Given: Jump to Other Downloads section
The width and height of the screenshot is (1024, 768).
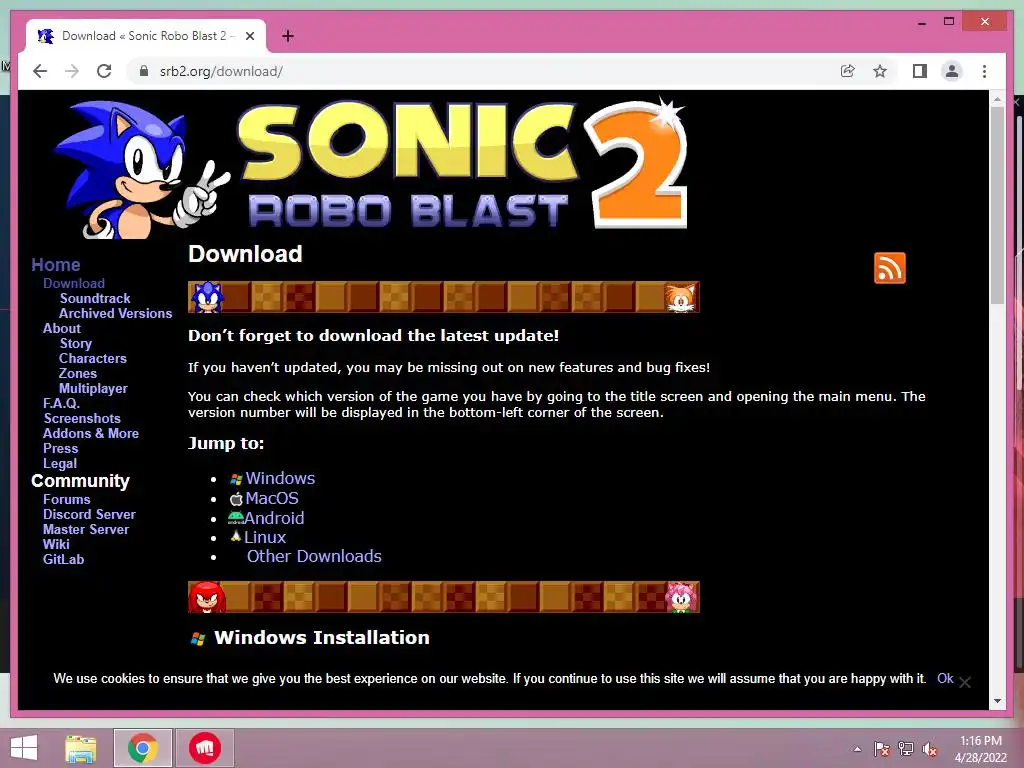Looking at the screenshot, I should [314, 556].
